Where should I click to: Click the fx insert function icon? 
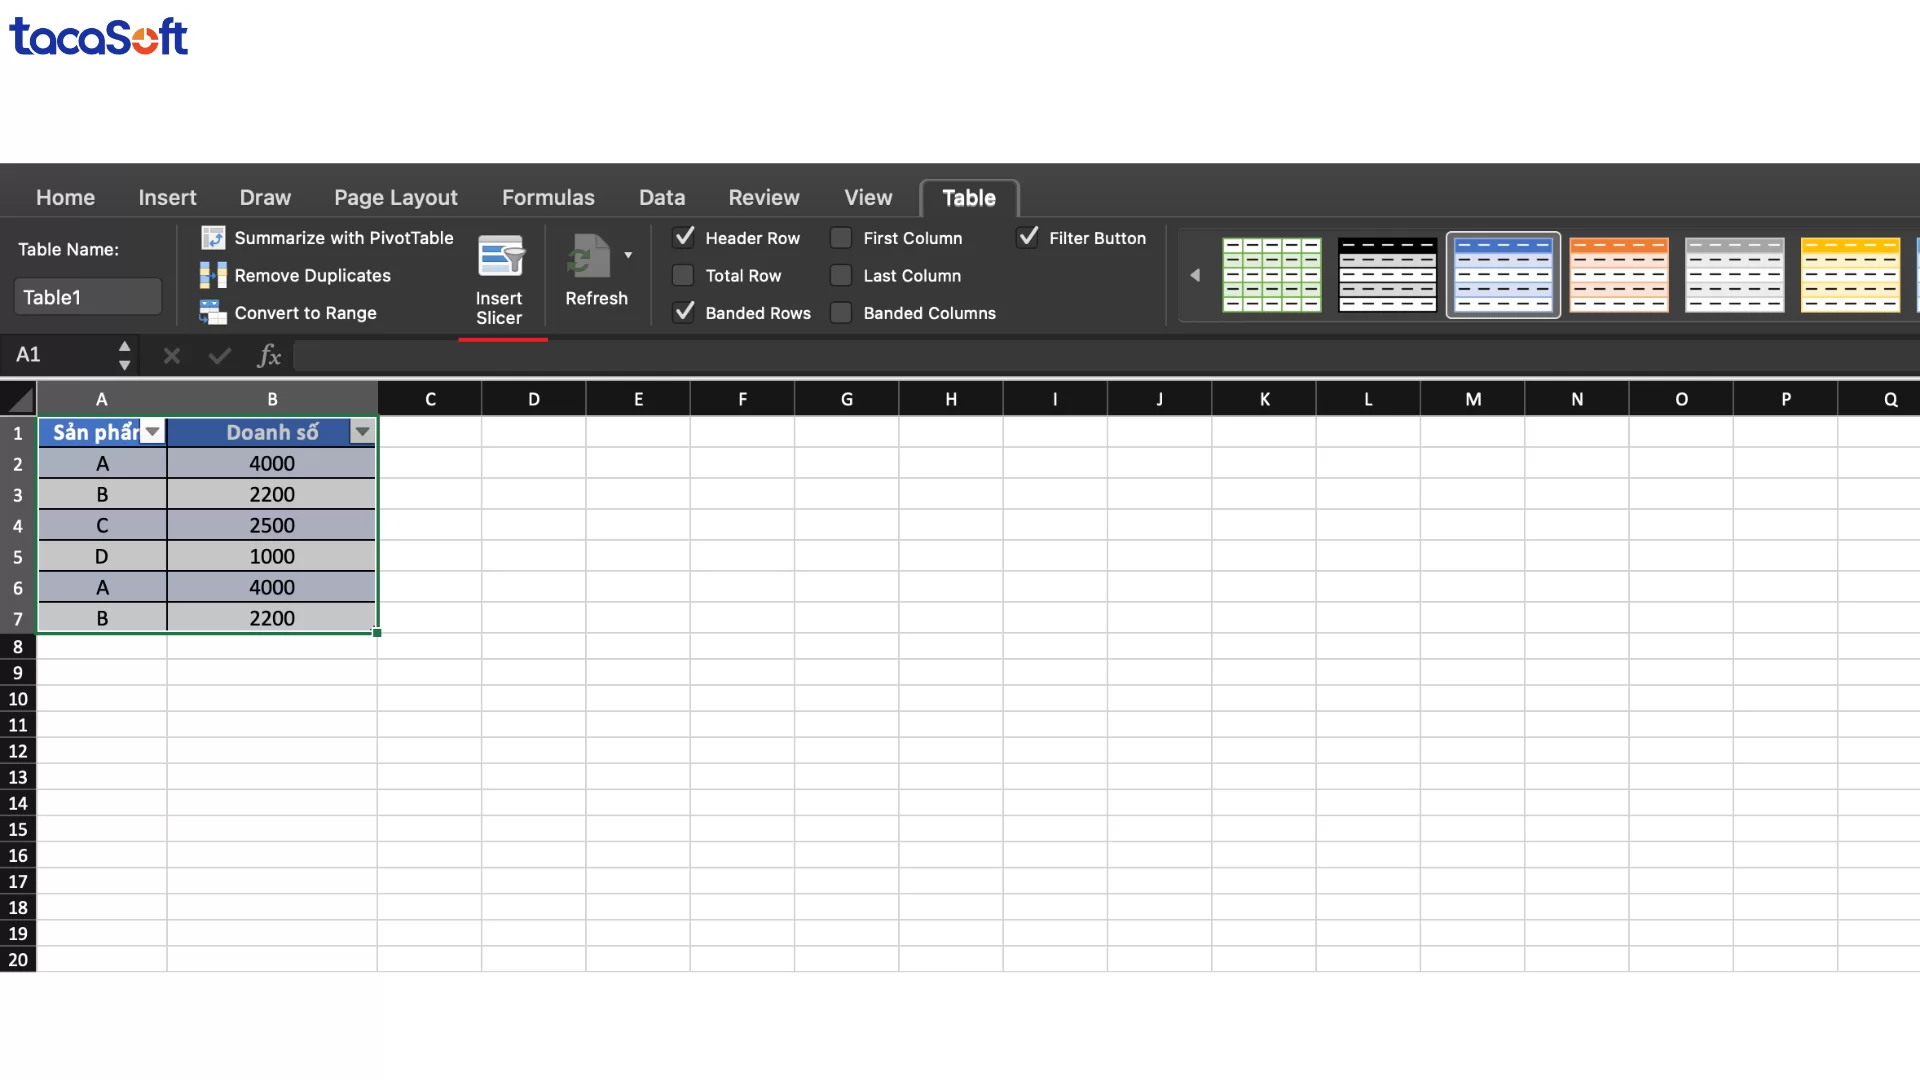coord(268,356)
